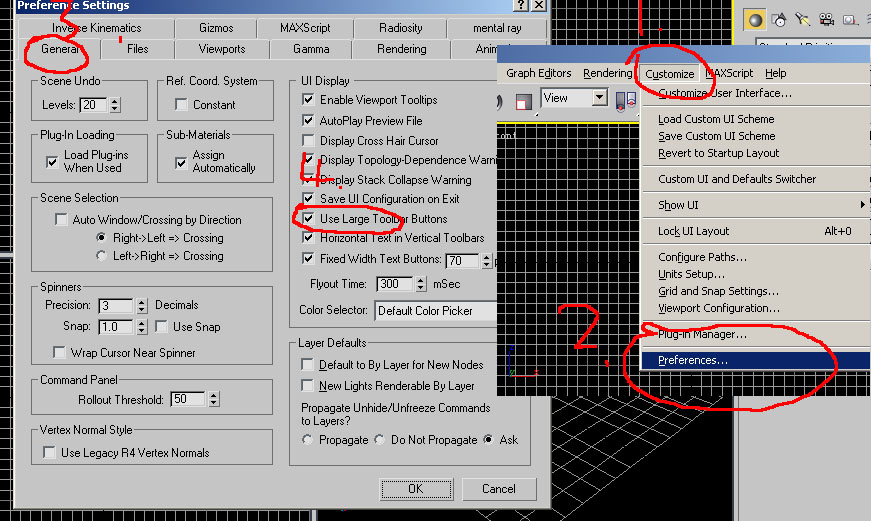Switch to the MAXScript preferences tab
The image size is (871, 521).
tap(305, 28)
